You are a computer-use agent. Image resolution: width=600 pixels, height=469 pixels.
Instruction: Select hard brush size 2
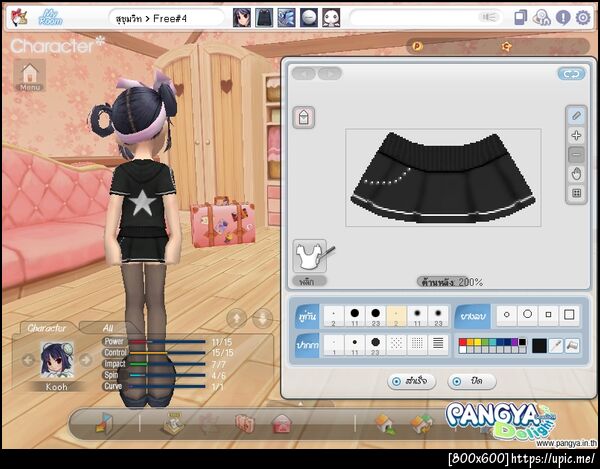[x=334, y=316]
